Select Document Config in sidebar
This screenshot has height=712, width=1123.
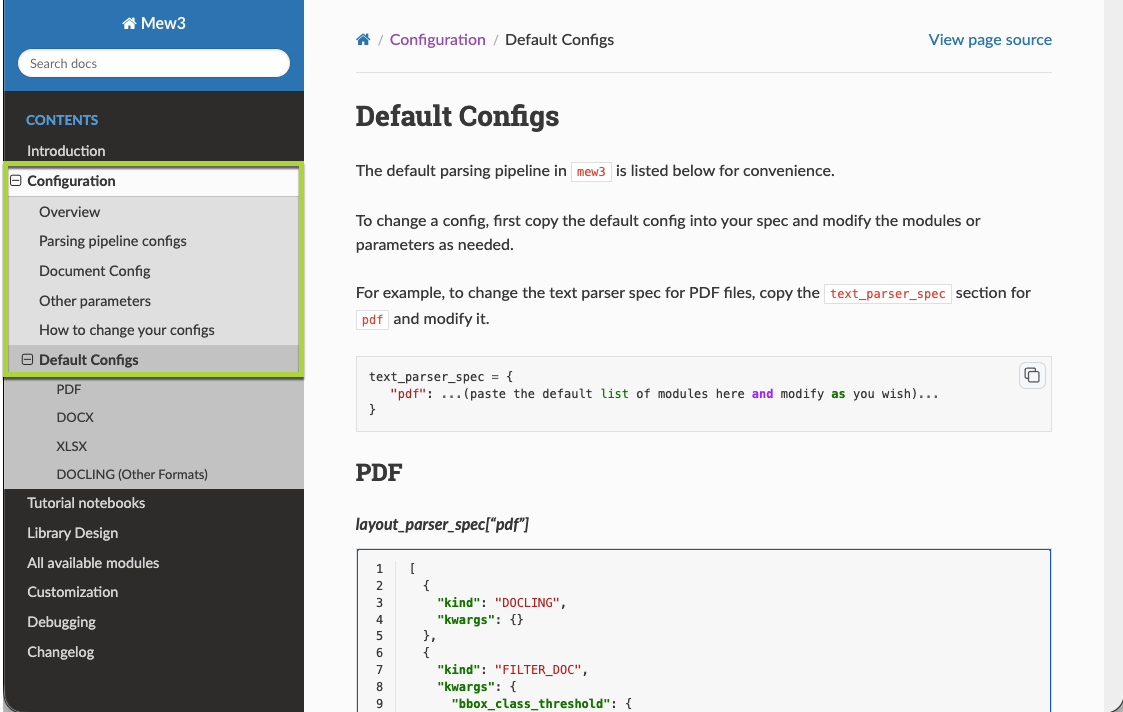coord(95,271)
